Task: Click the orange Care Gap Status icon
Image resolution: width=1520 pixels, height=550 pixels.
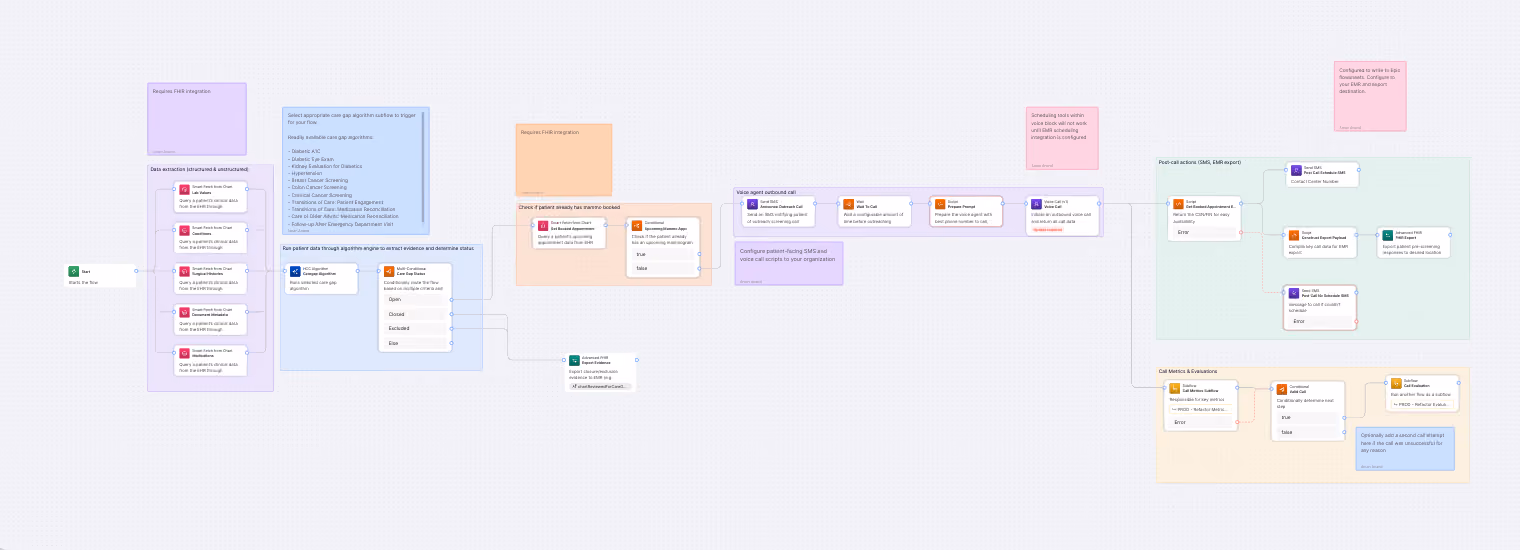Action: point(388,271)
